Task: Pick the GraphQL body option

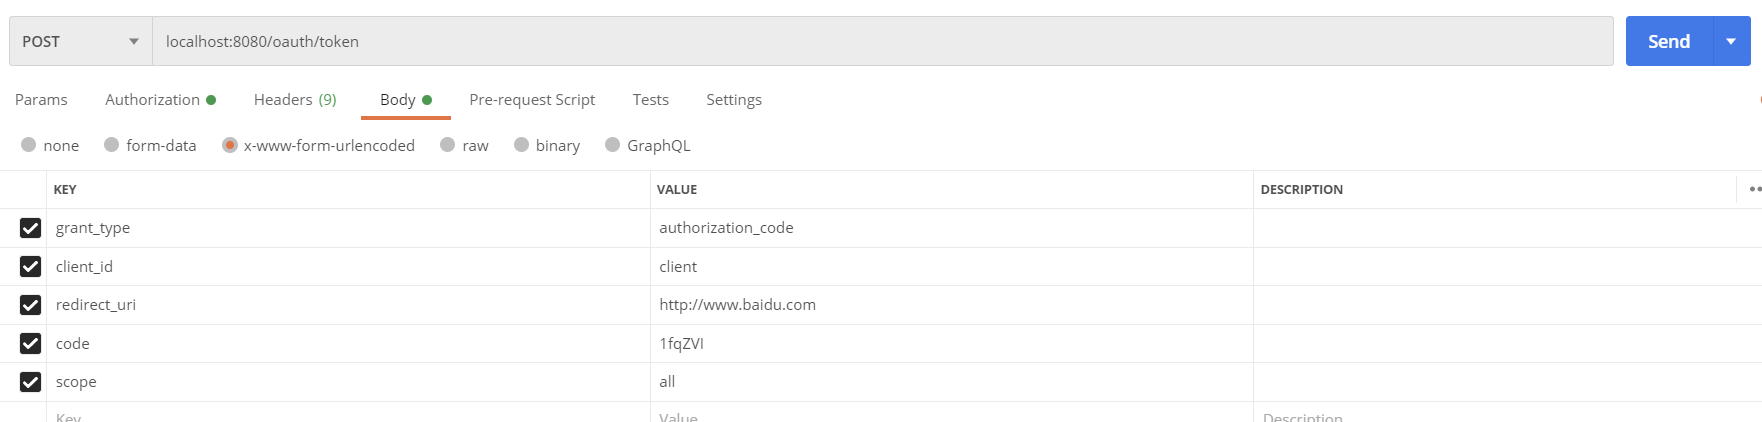Action: (x=613, y=145)
